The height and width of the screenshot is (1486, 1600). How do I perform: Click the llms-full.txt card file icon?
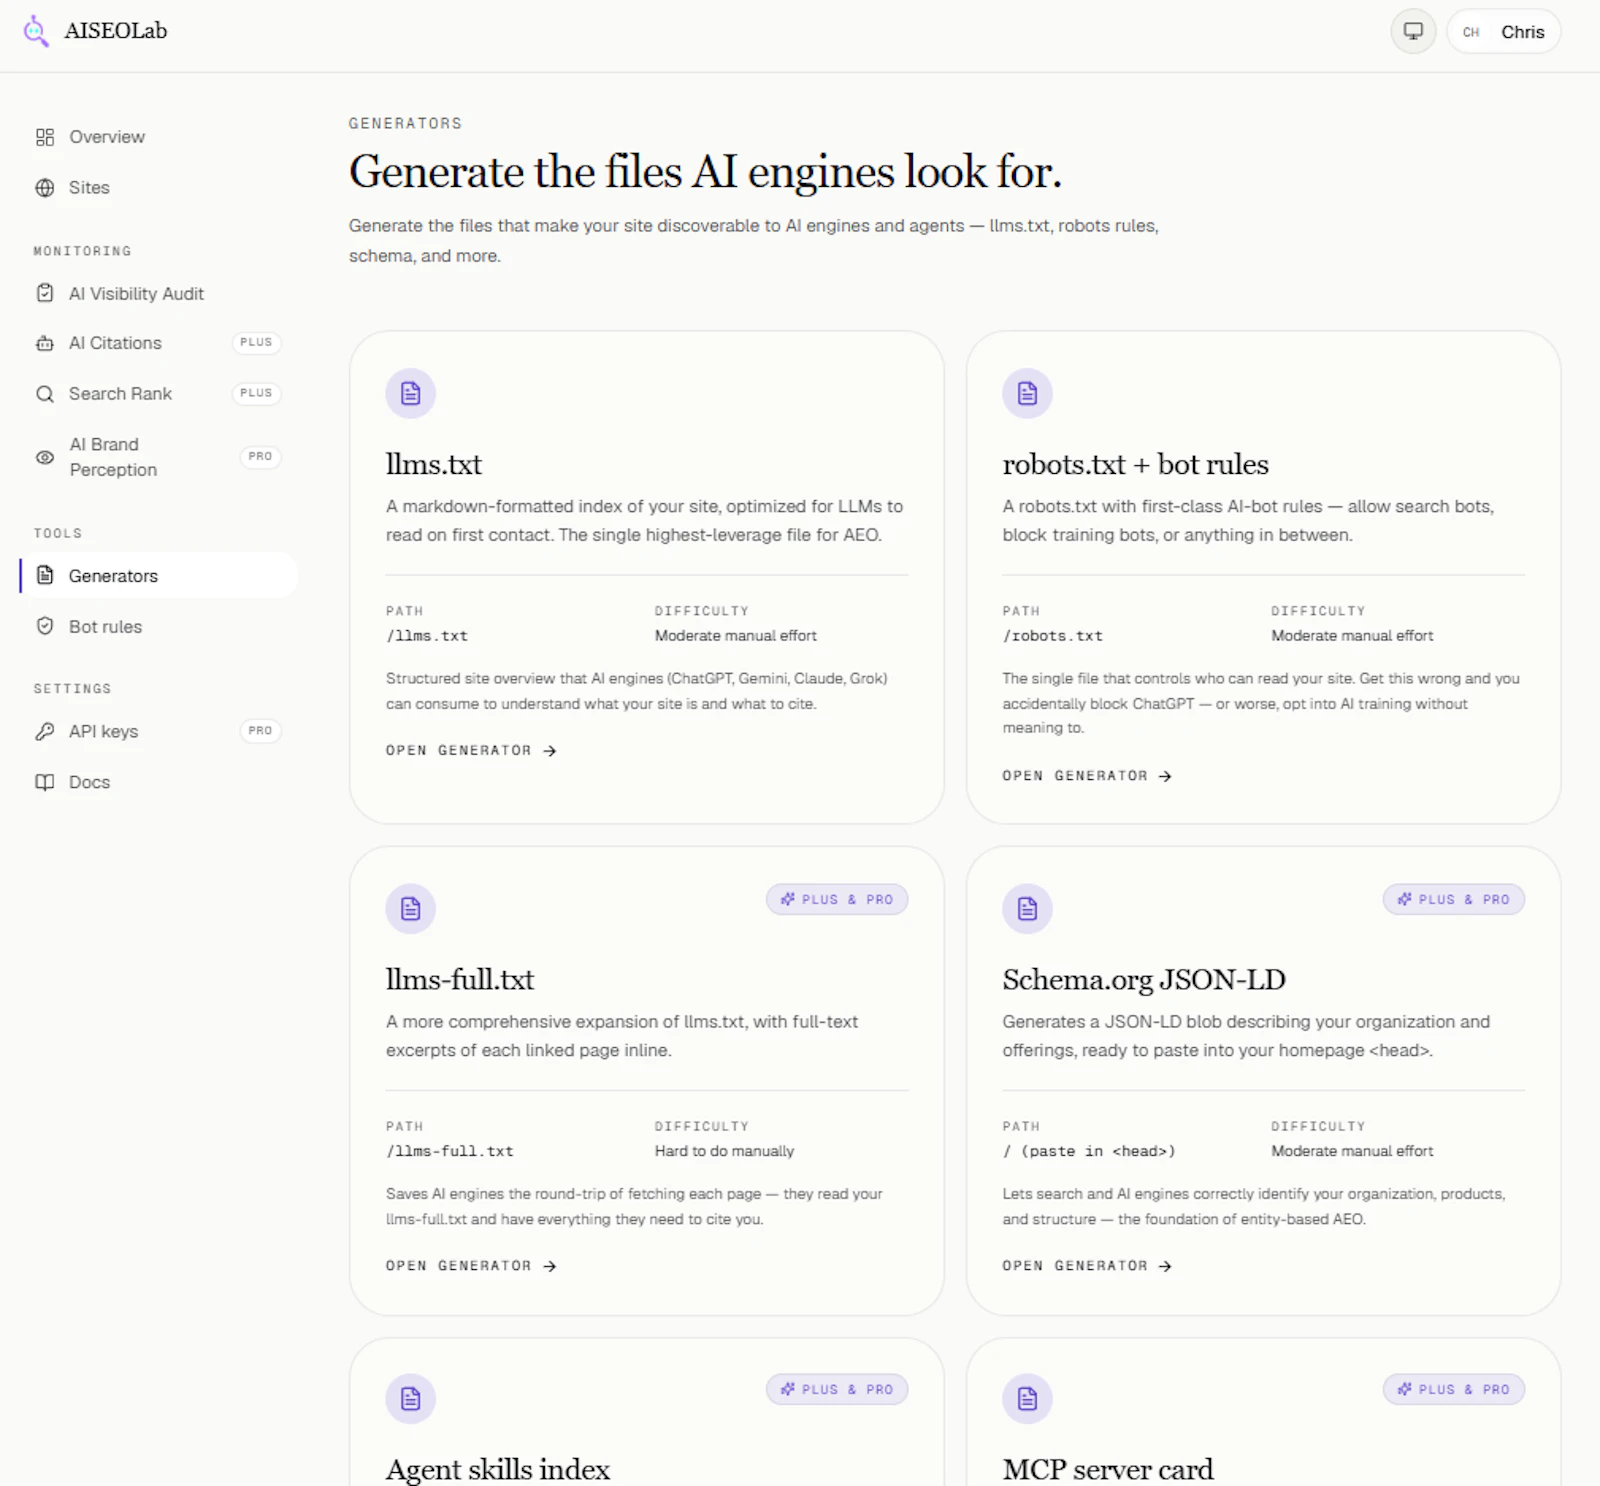click(x=411, y=909)
